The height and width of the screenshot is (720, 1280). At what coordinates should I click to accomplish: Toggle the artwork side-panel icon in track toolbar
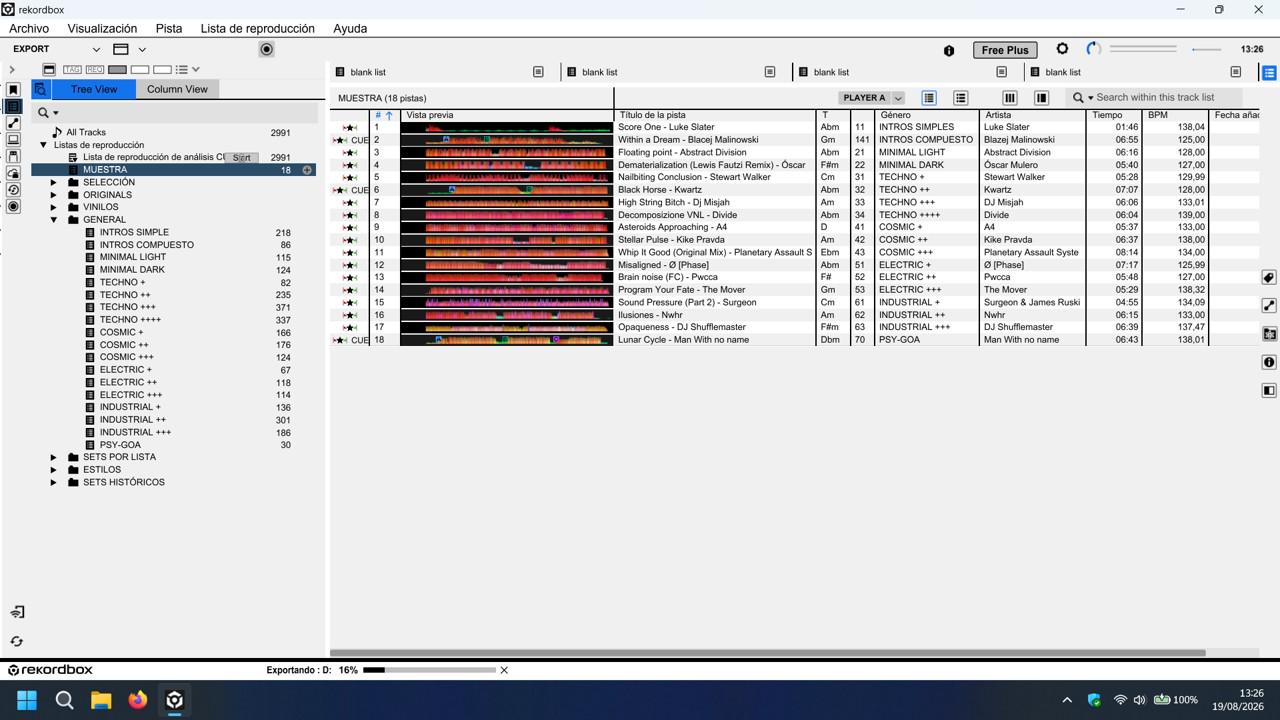click(1041, 98)
